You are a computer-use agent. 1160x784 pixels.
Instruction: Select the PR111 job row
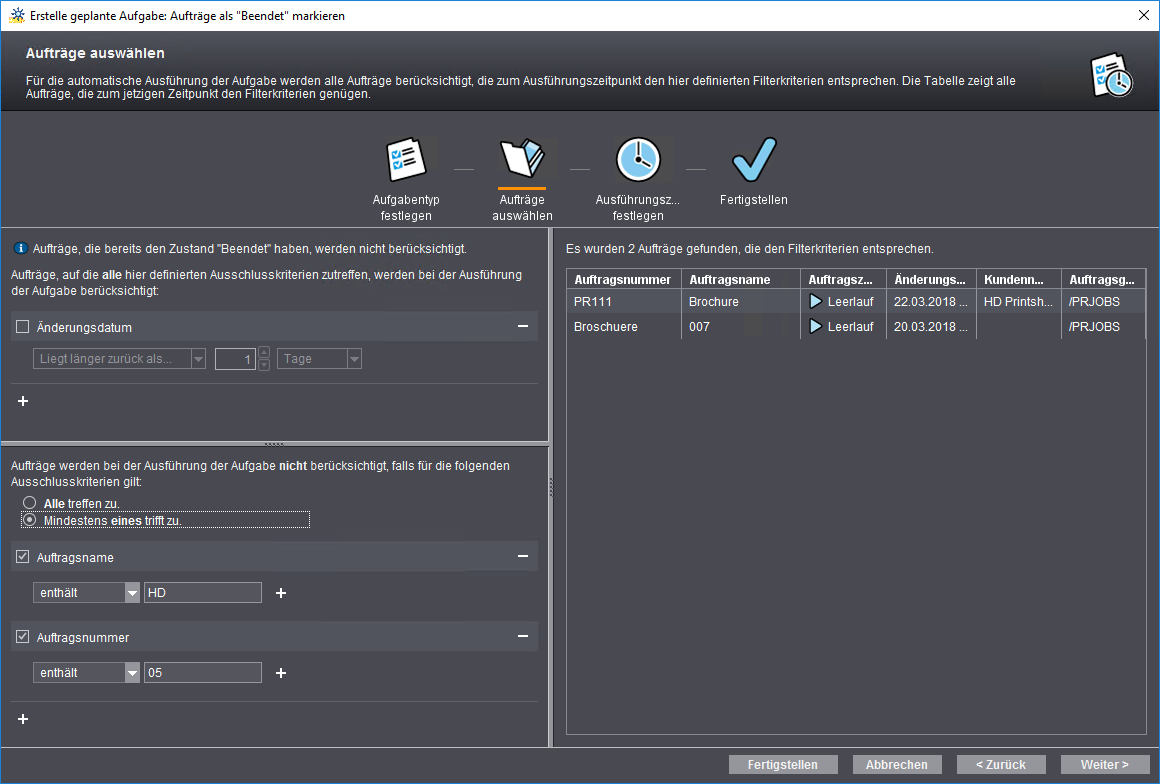click(856, 302)
